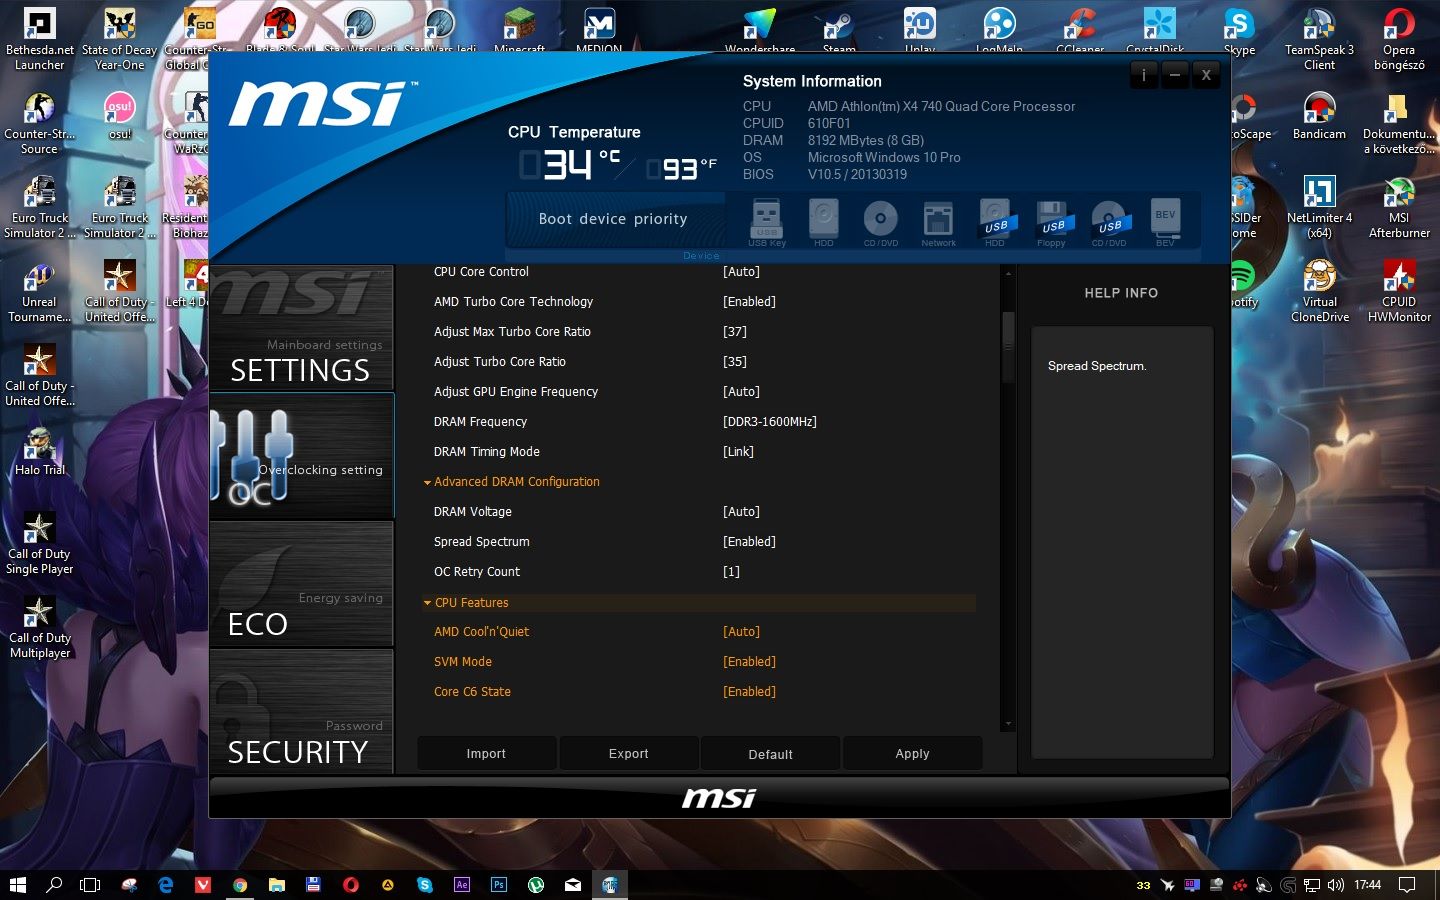The width and height of the screenshot is (1440, 900).
Task: Open the SETTINGS mainboard section
Action: [x=302, y=329]
